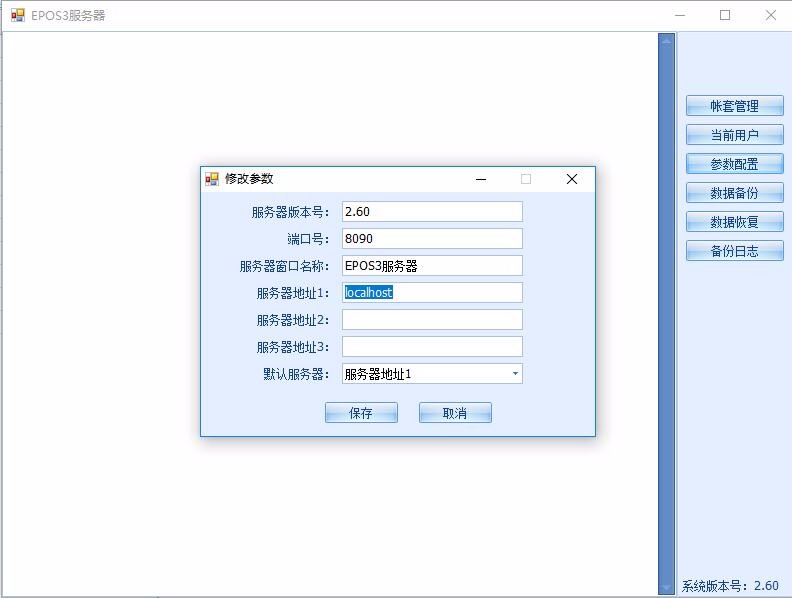The height and width of the screenshot is (598, 792).
Task: Click the 帐套管理 button in the sidebar
Action: (734, 106)
